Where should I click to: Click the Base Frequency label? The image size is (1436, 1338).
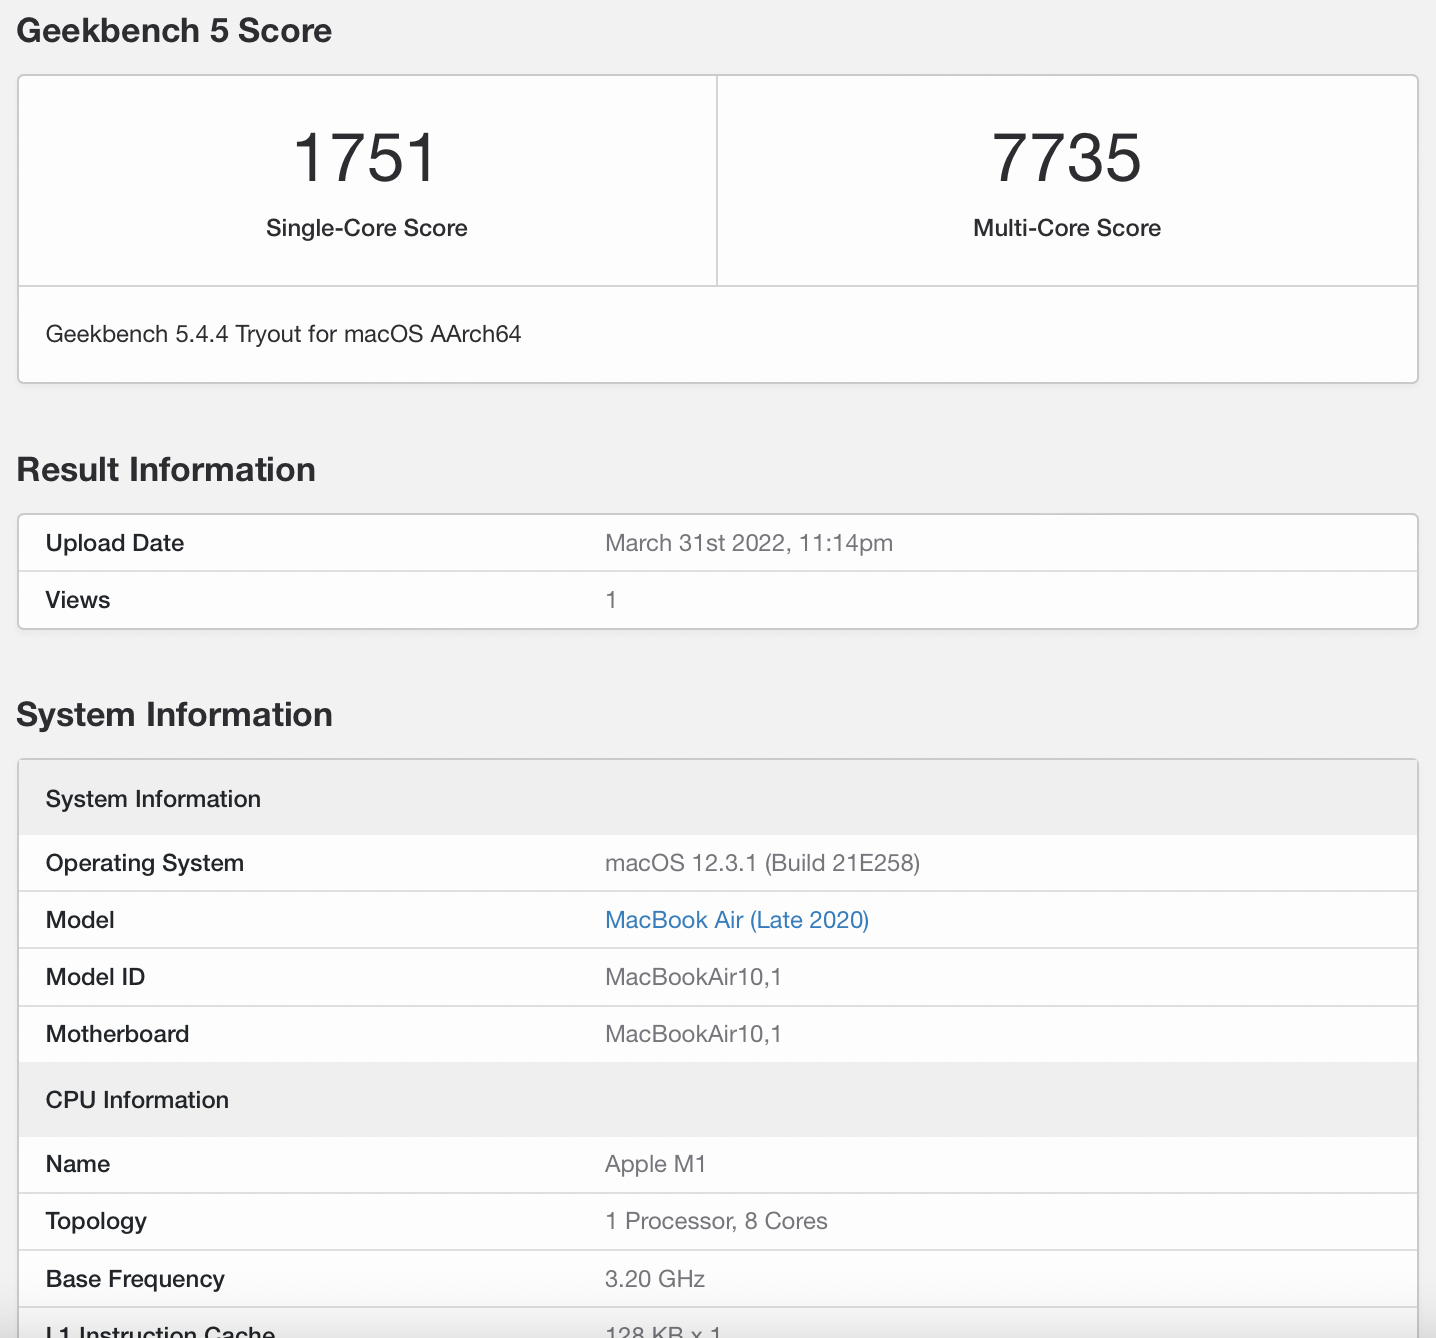(x=135, y=1279)
